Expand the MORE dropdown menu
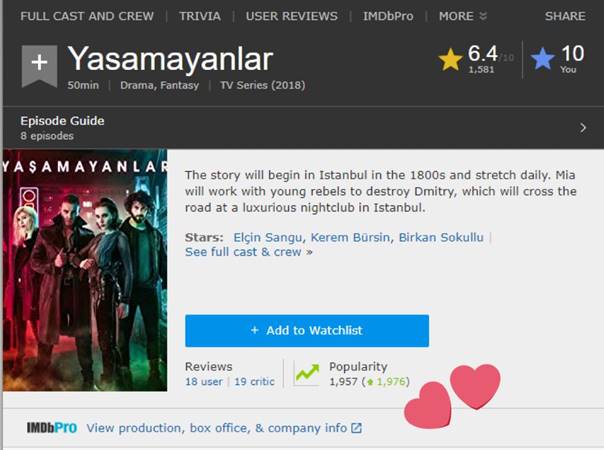604x450 pixels. tap(463, 16)
